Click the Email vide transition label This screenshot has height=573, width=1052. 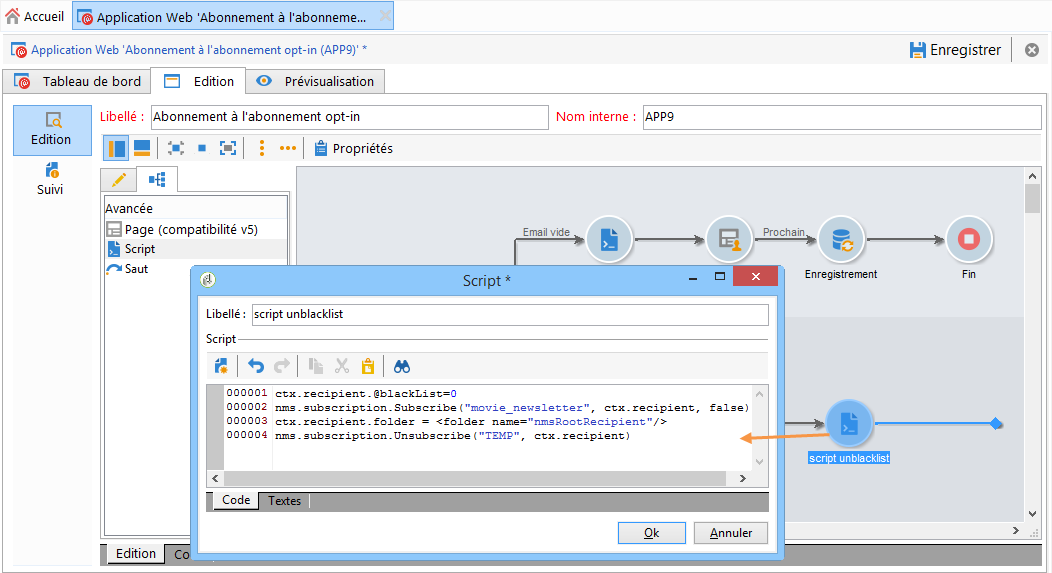546,232
